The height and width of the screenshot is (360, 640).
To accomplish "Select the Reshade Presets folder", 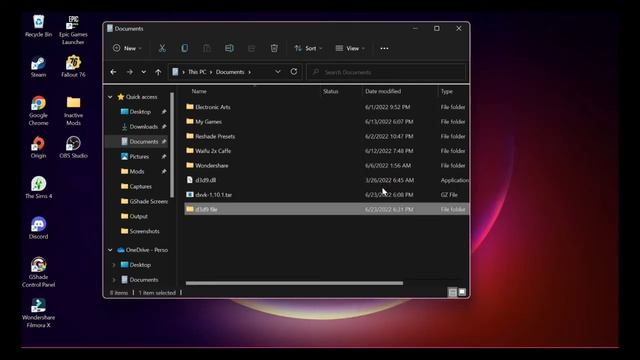I will [327, 136].
